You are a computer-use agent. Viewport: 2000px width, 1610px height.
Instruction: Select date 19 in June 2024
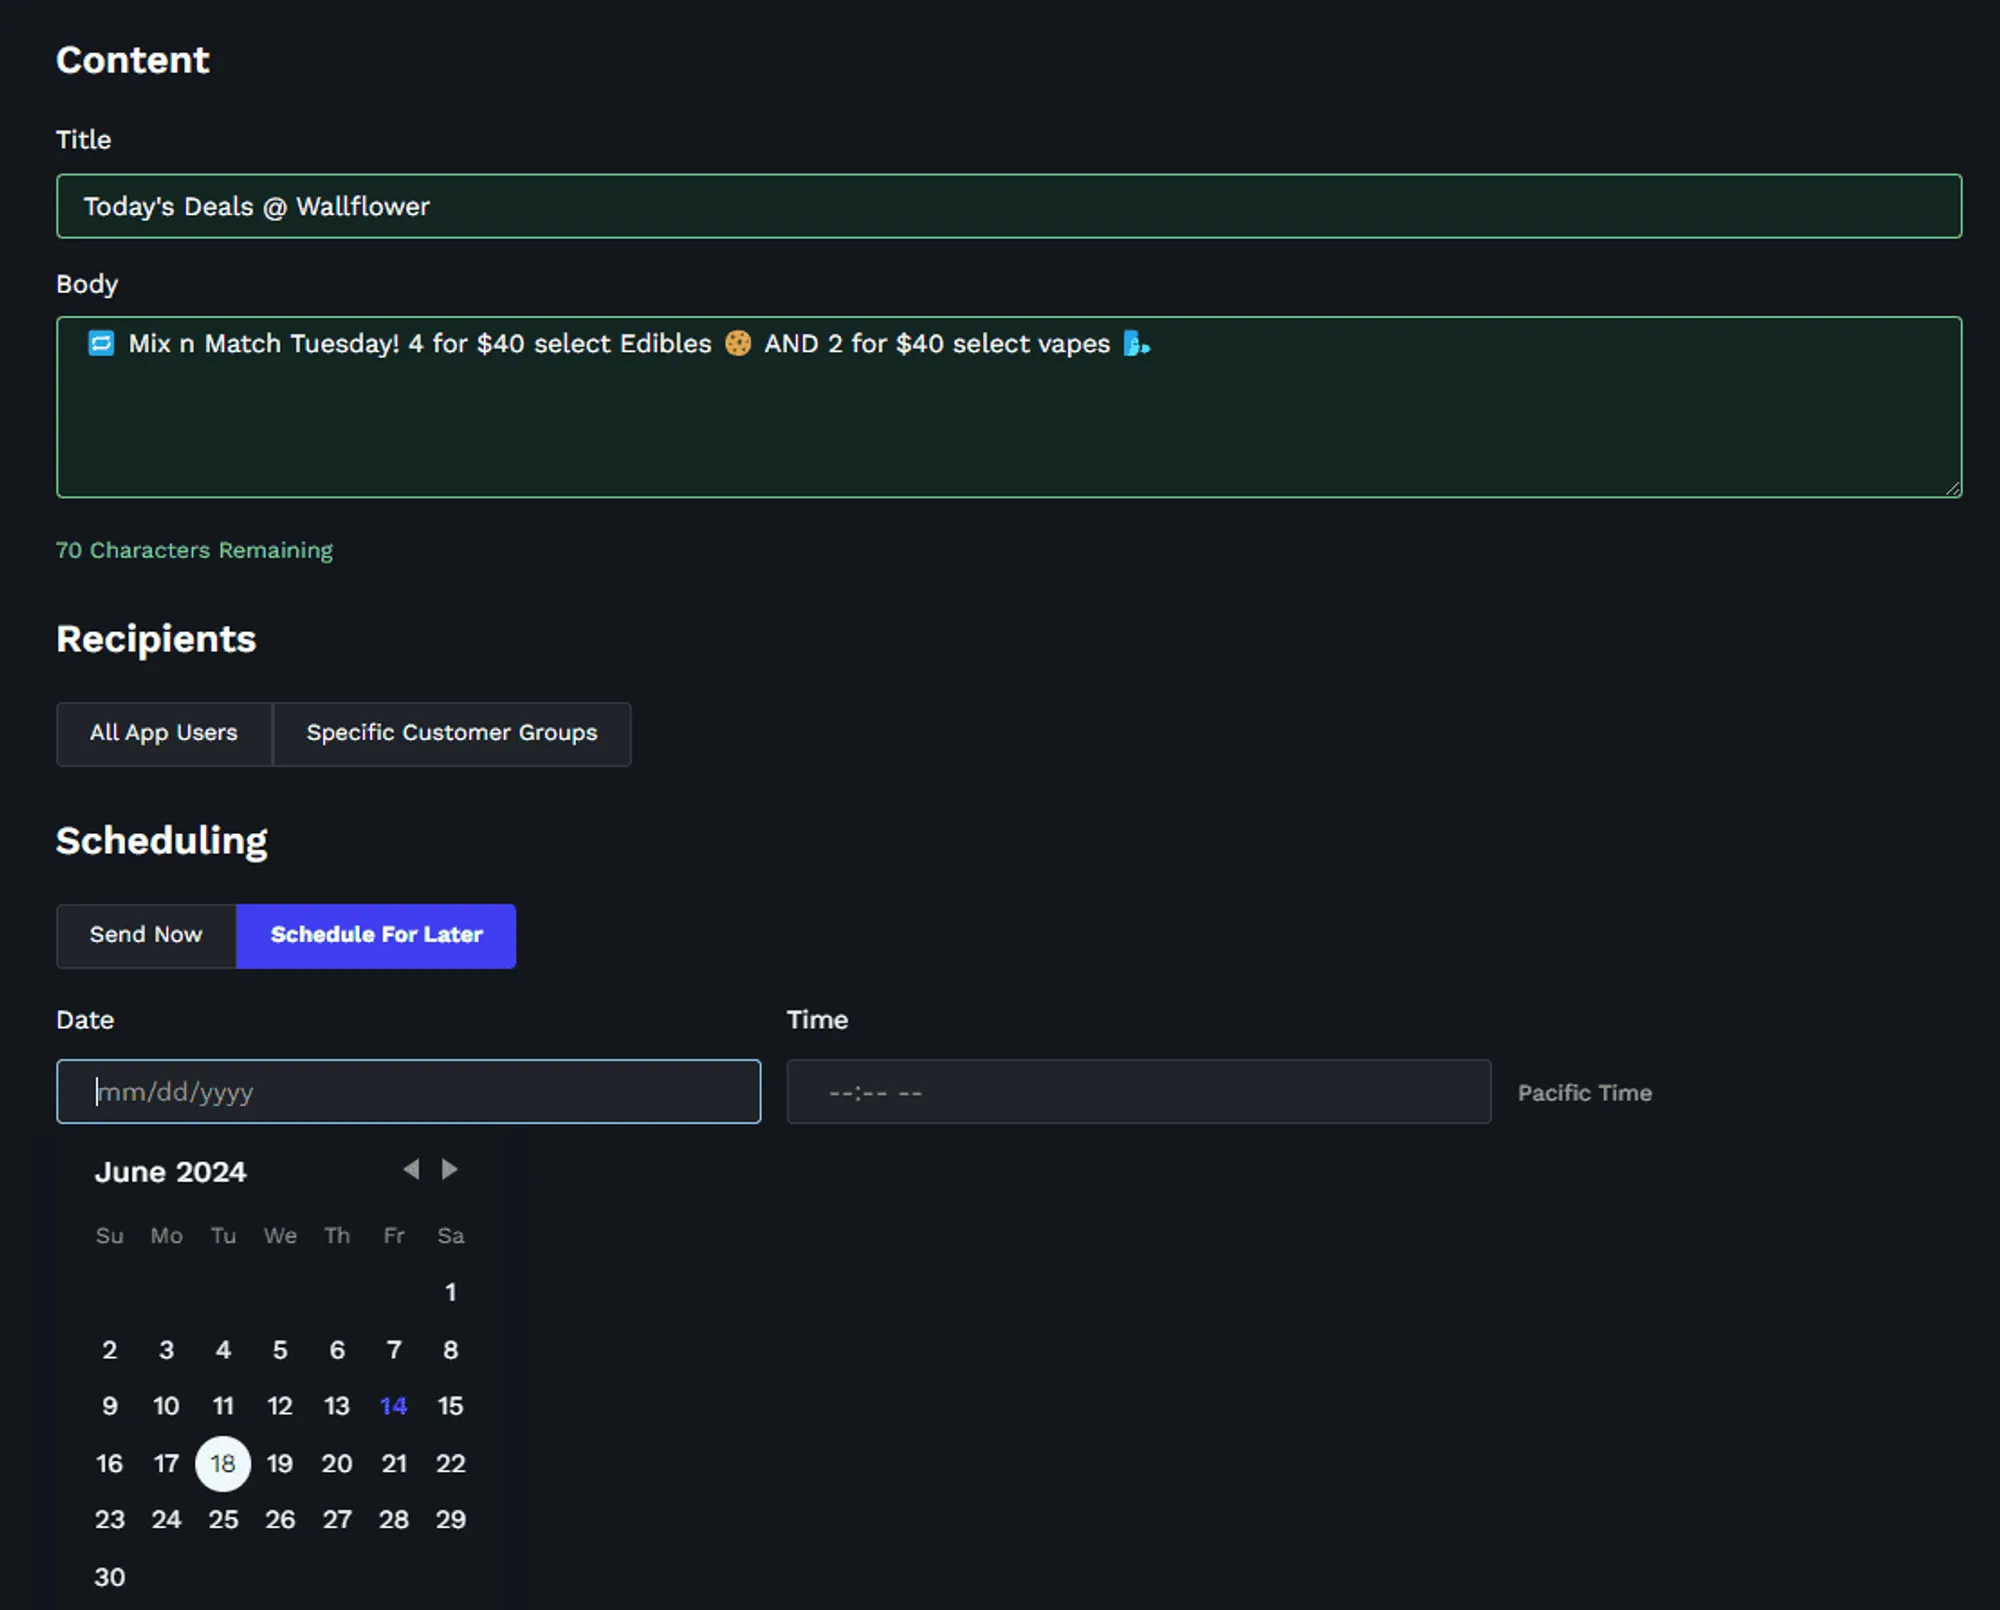[280, 1464]
